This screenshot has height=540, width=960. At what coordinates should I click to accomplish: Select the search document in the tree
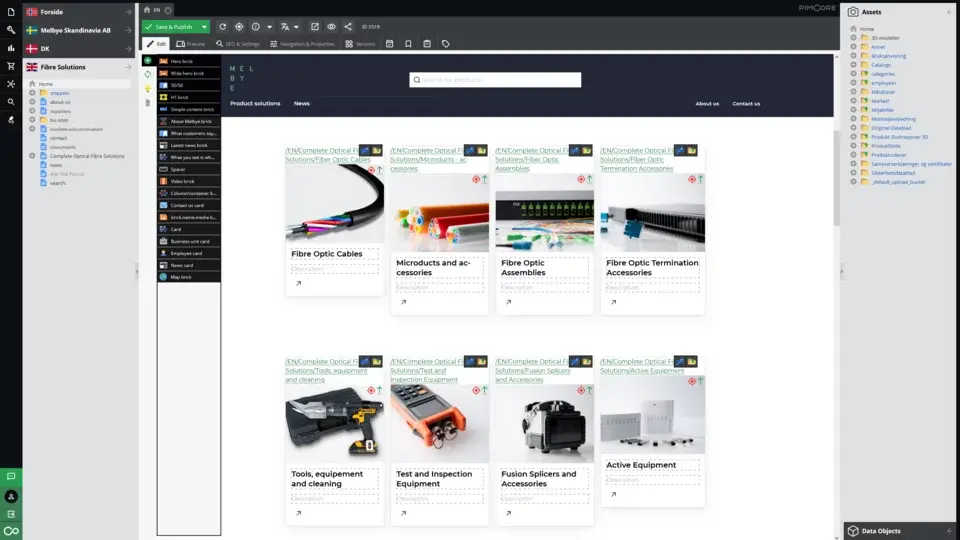tap(58, 183)
